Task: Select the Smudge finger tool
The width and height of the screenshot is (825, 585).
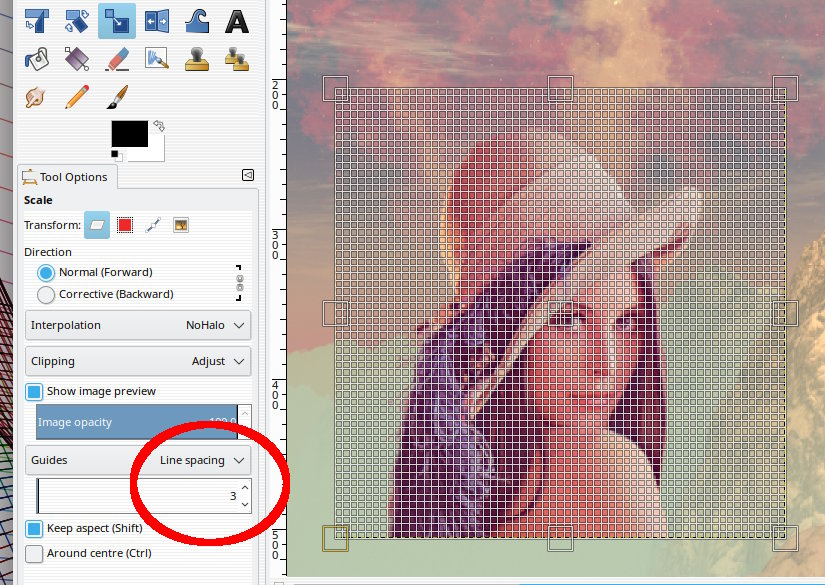Action: (37, 97)
